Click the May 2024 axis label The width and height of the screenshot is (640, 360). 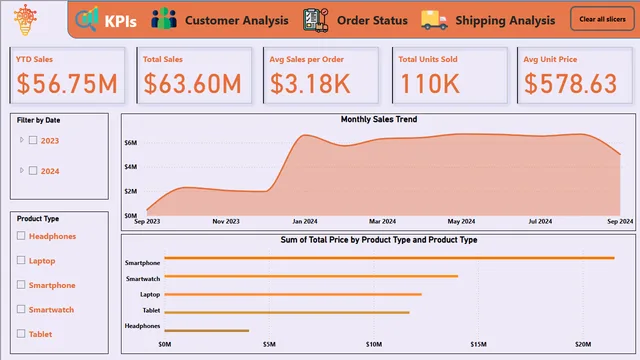pyautogui.click(x=461, y=221)
